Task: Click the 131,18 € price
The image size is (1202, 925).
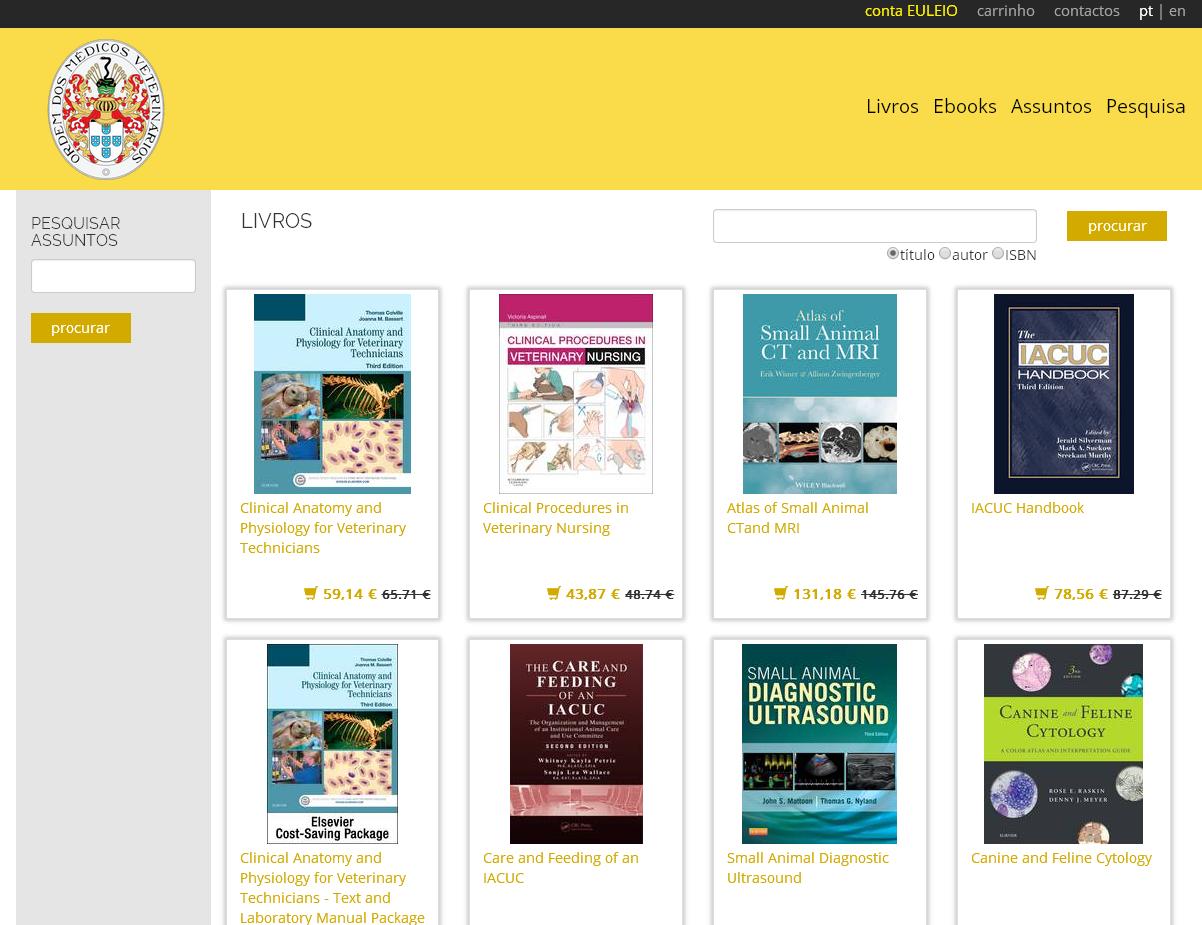Action: pyautogui.click(x=824, y=594)
